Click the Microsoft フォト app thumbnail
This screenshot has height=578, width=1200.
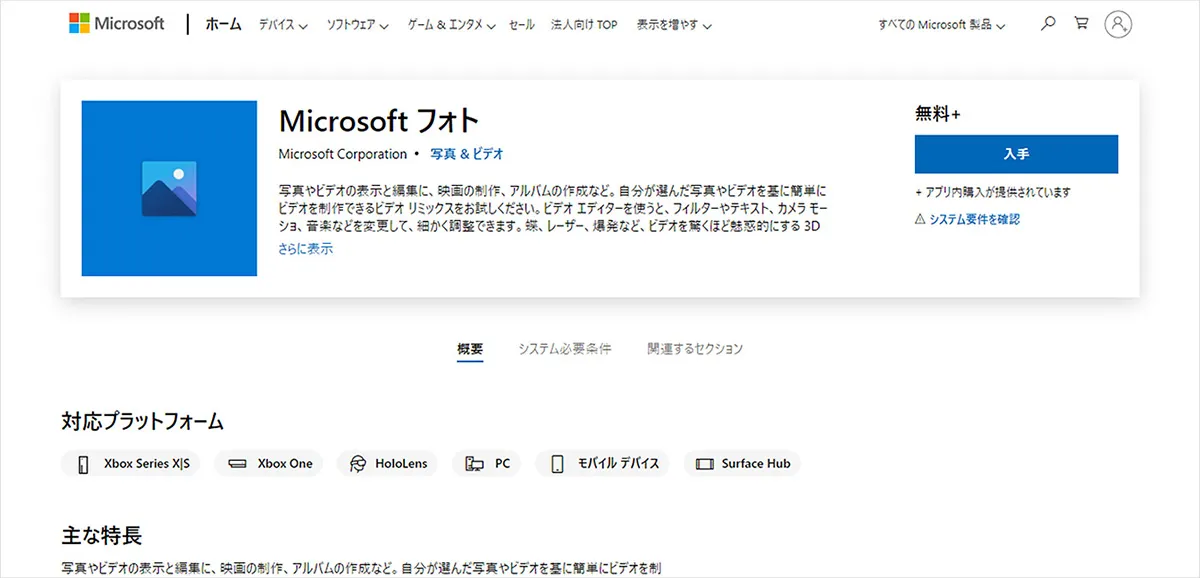coord(168,187)
